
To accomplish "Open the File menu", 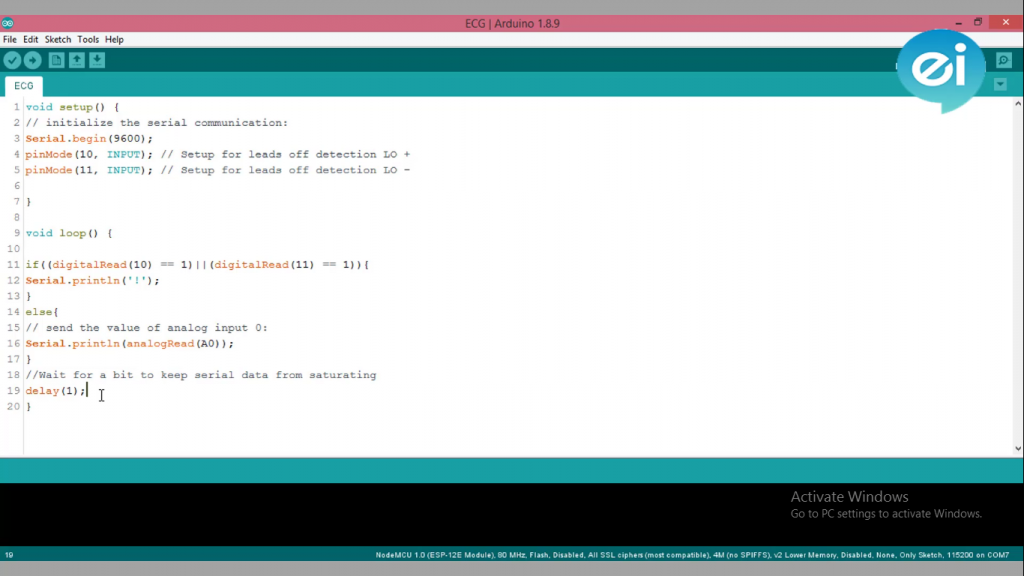I will tap(9, 39).
